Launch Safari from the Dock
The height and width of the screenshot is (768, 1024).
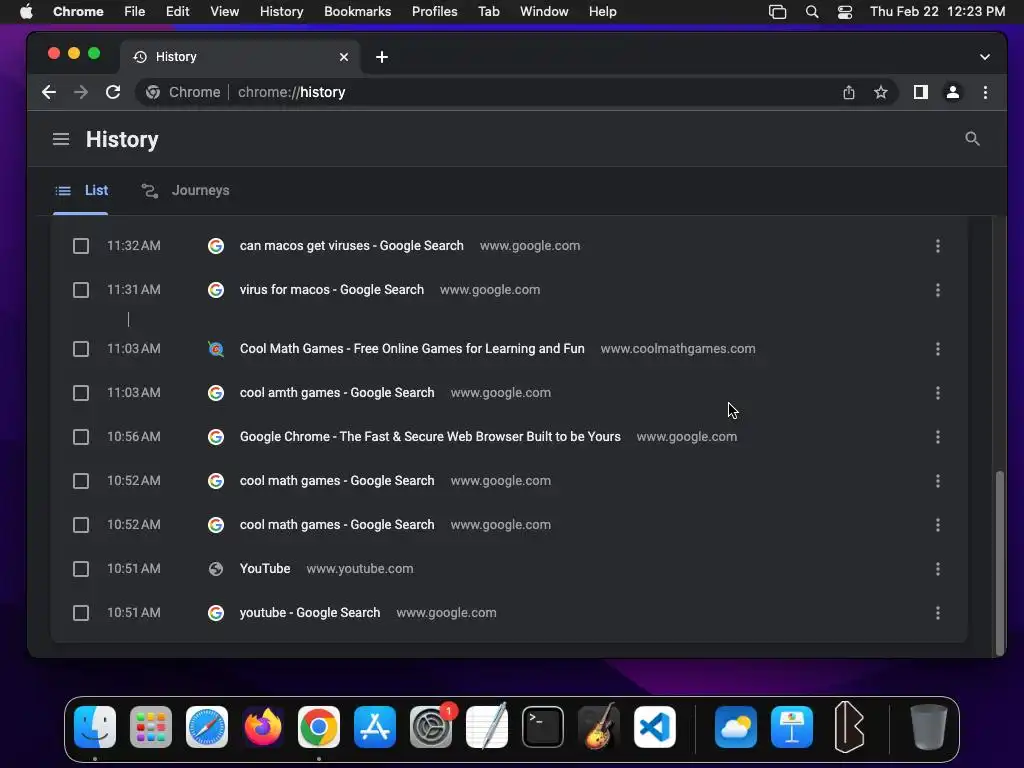(x=207, y=727)
